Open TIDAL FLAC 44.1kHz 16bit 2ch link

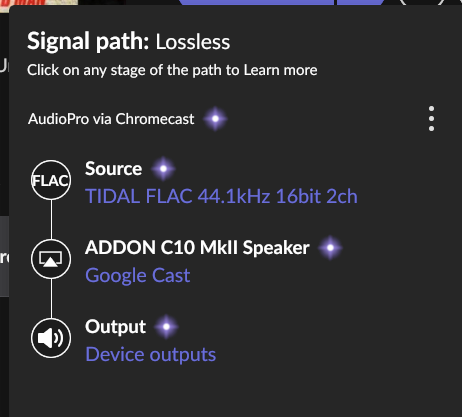[221, 196]
